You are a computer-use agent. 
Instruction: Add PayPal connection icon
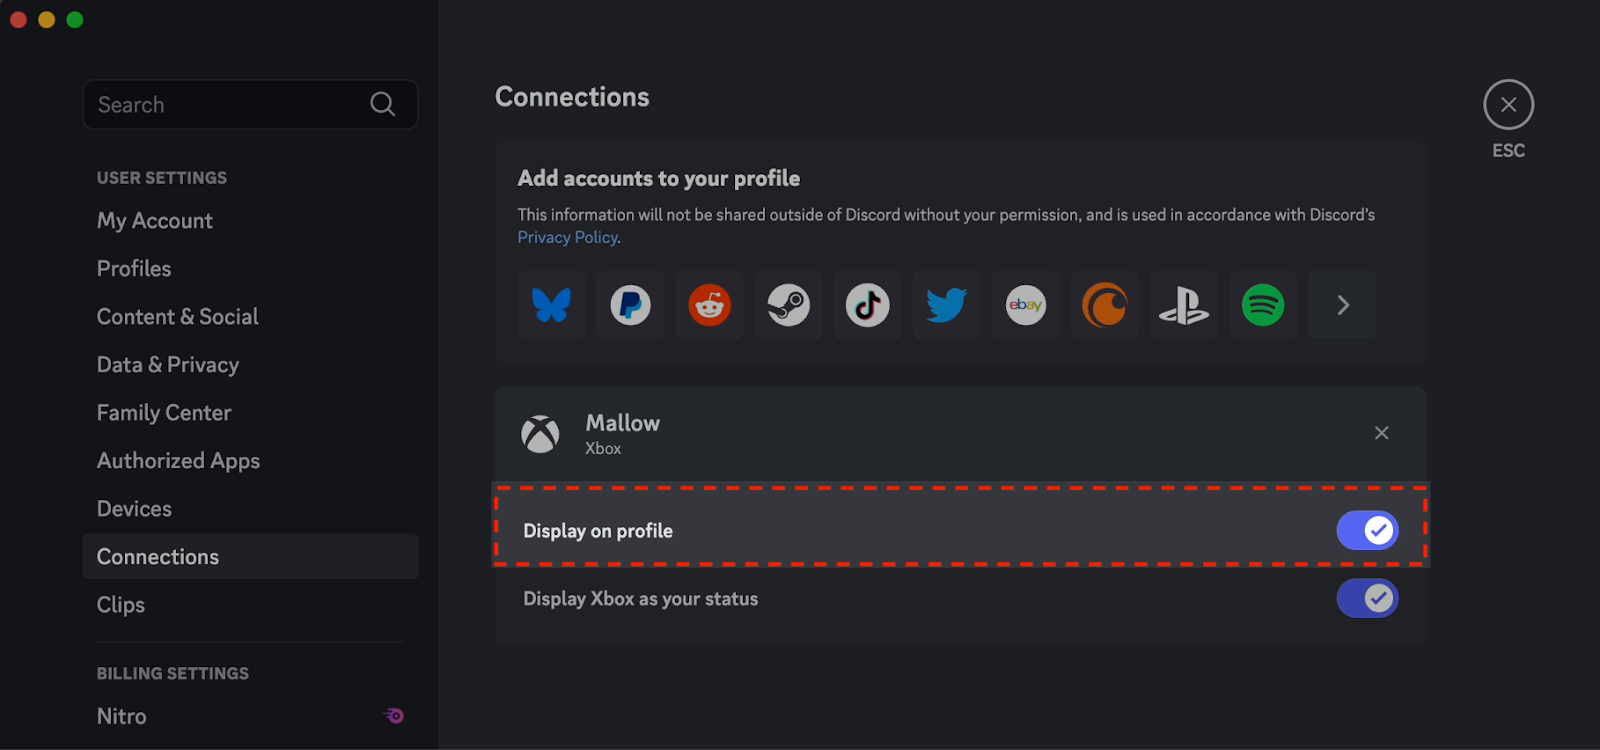pos(631,305)
